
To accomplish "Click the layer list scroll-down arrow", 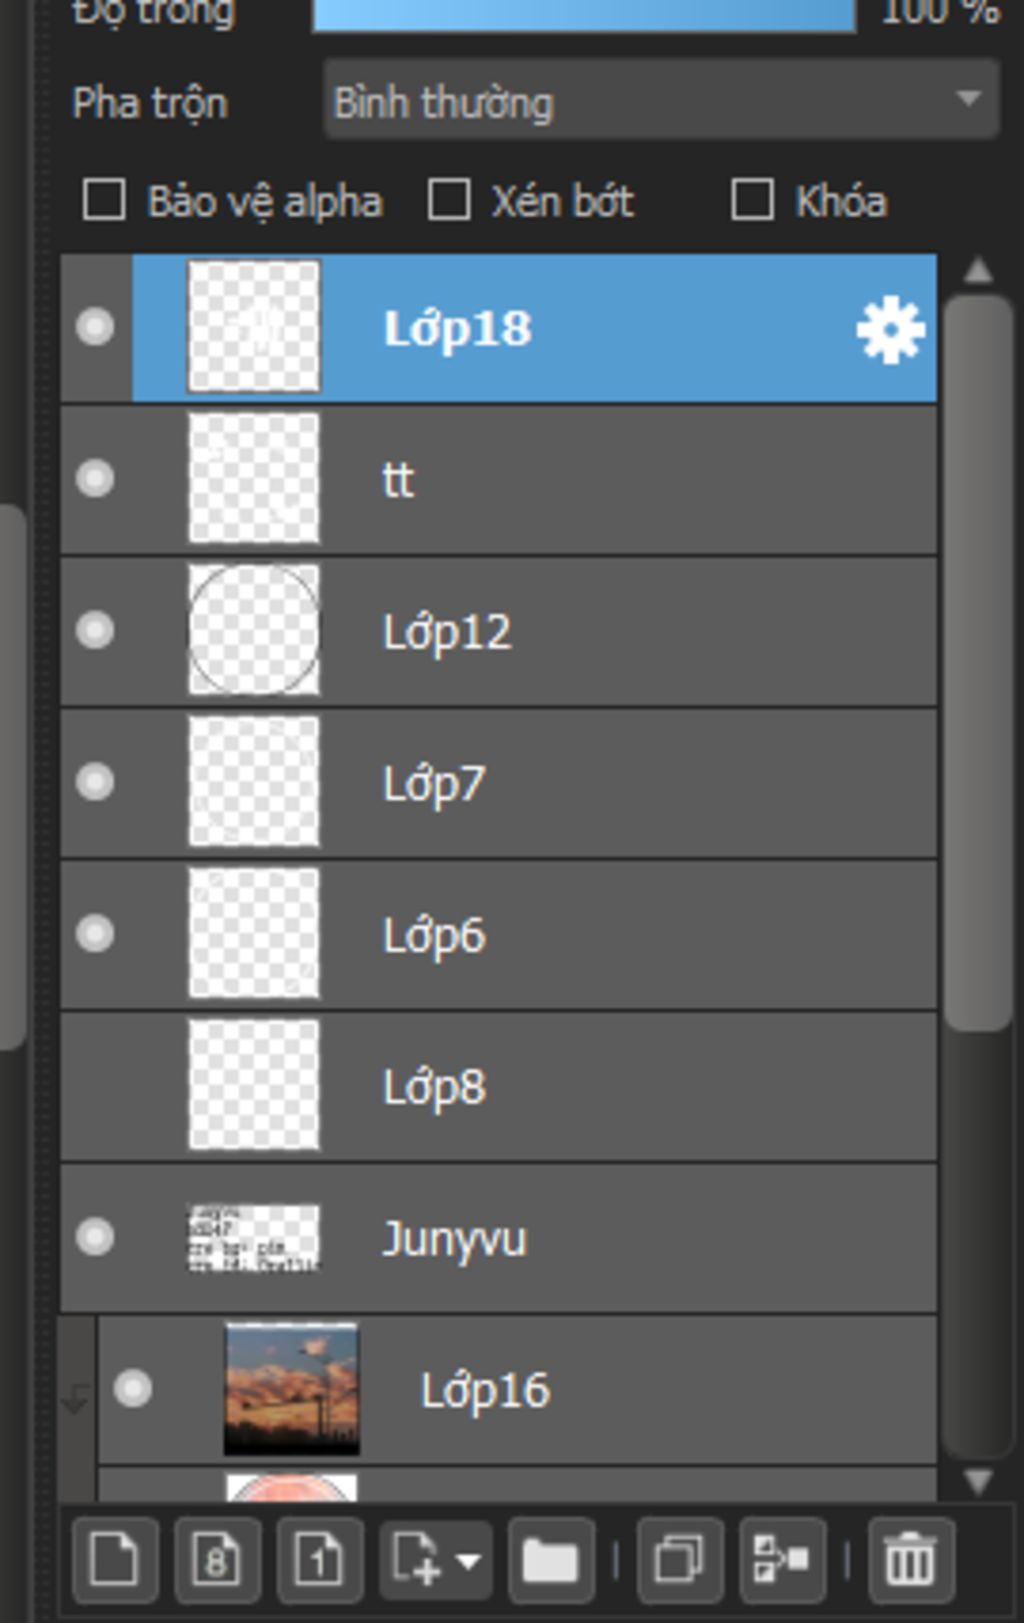I will (x=978, y=1479).
